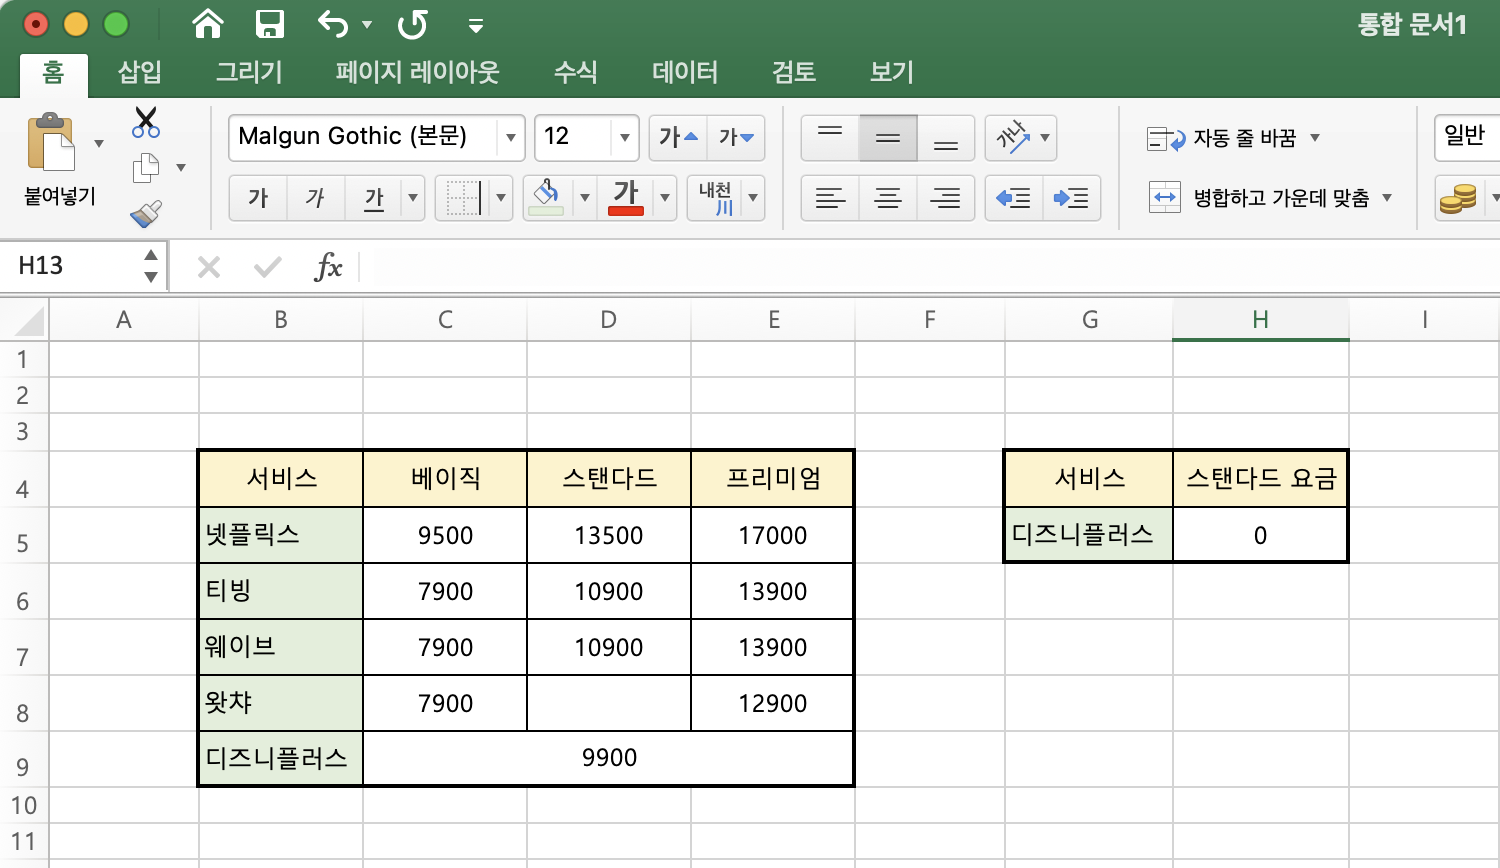The width and height of the screenshot is (1500, 868).
Task: Click the Home house icon in title bar
Action: click(208, 24)
